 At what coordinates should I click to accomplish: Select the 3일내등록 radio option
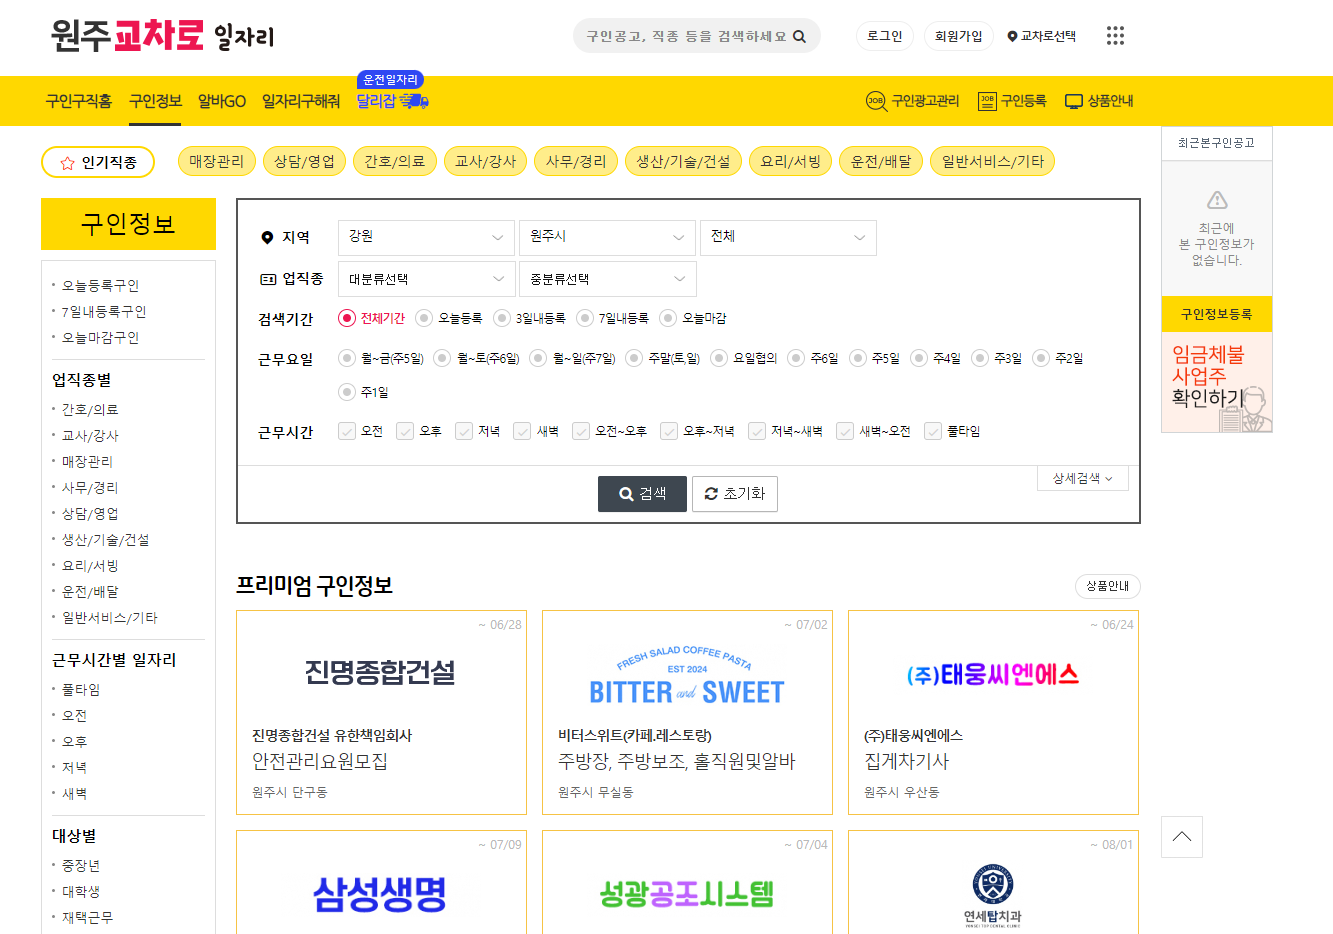502,318
